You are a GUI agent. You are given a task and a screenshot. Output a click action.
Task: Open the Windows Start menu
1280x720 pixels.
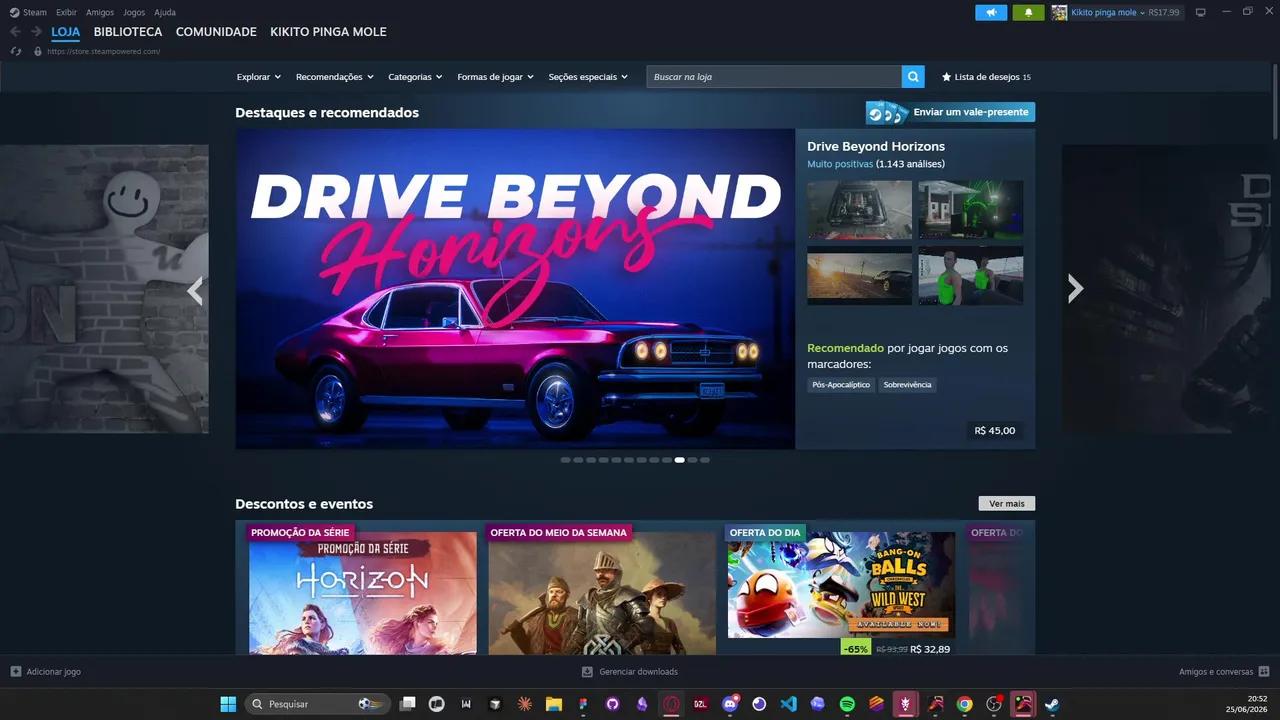click(228, 704)
